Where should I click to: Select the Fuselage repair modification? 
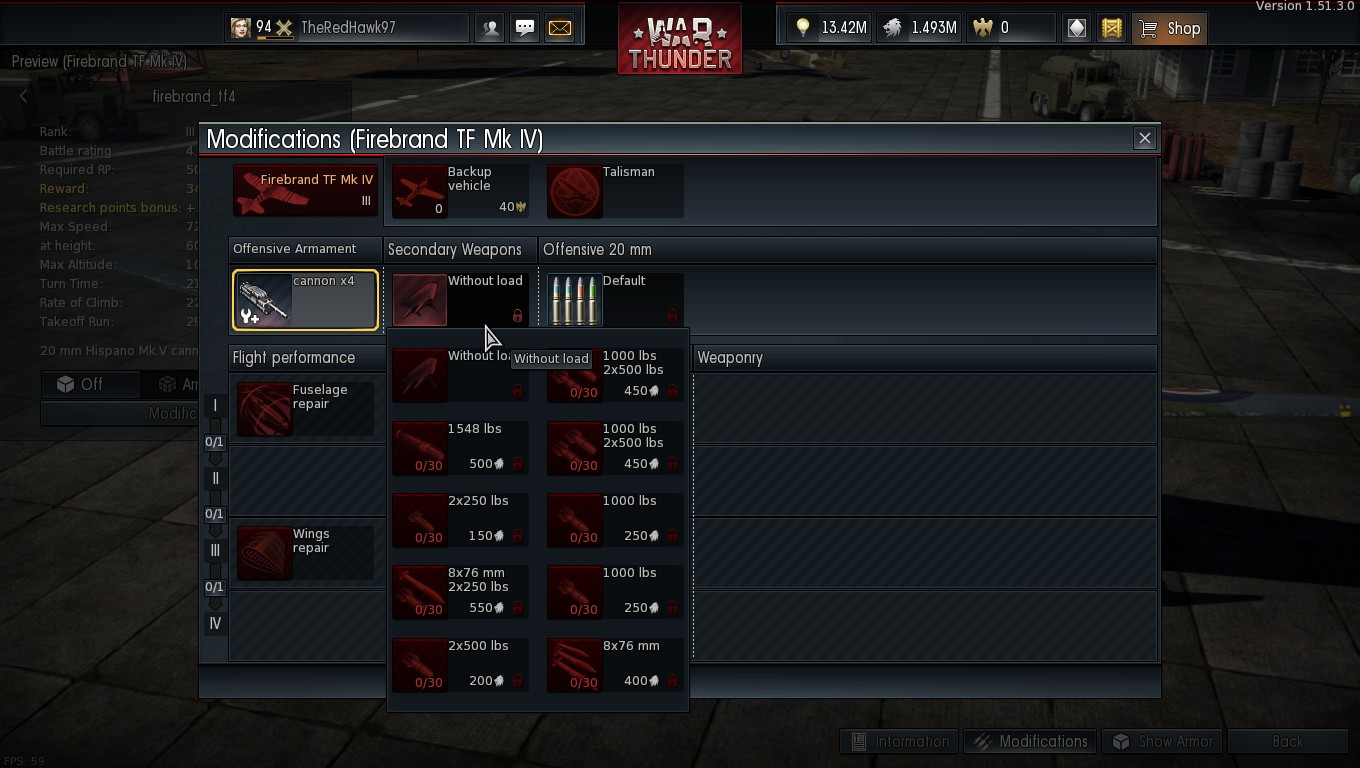(305, 408)
